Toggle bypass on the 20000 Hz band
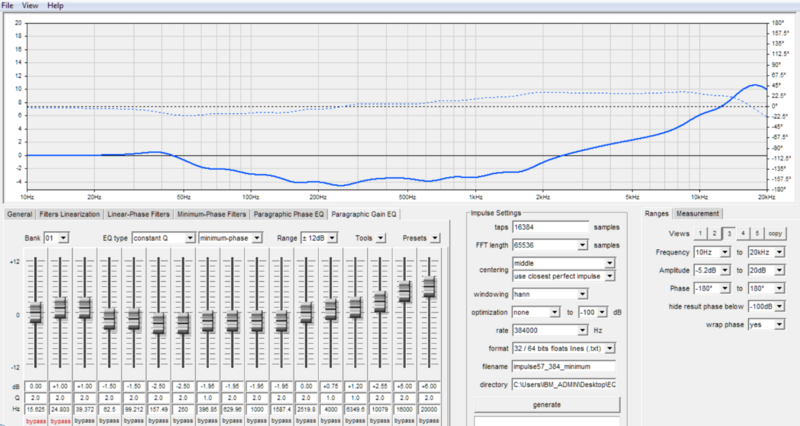The height and width of the screenshot is (426, 800). click(x=429, y=420)
